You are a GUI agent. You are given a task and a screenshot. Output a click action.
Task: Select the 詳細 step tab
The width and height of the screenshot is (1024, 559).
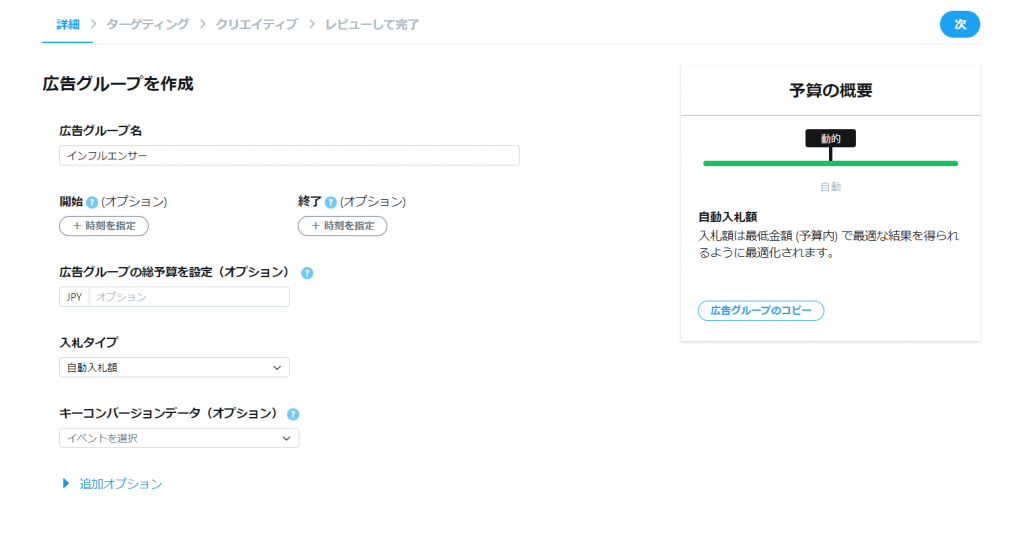click(x=68, y=24)
